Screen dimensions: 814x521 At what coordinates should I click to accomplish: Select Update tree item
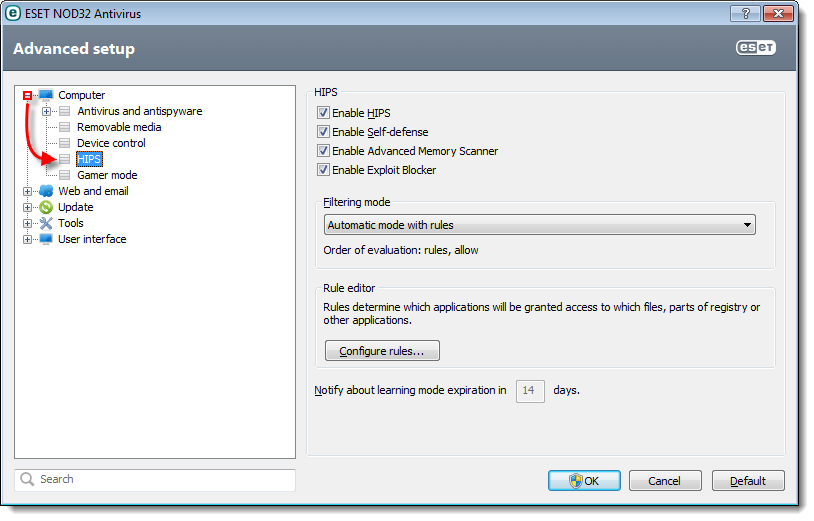click(76, 207)
